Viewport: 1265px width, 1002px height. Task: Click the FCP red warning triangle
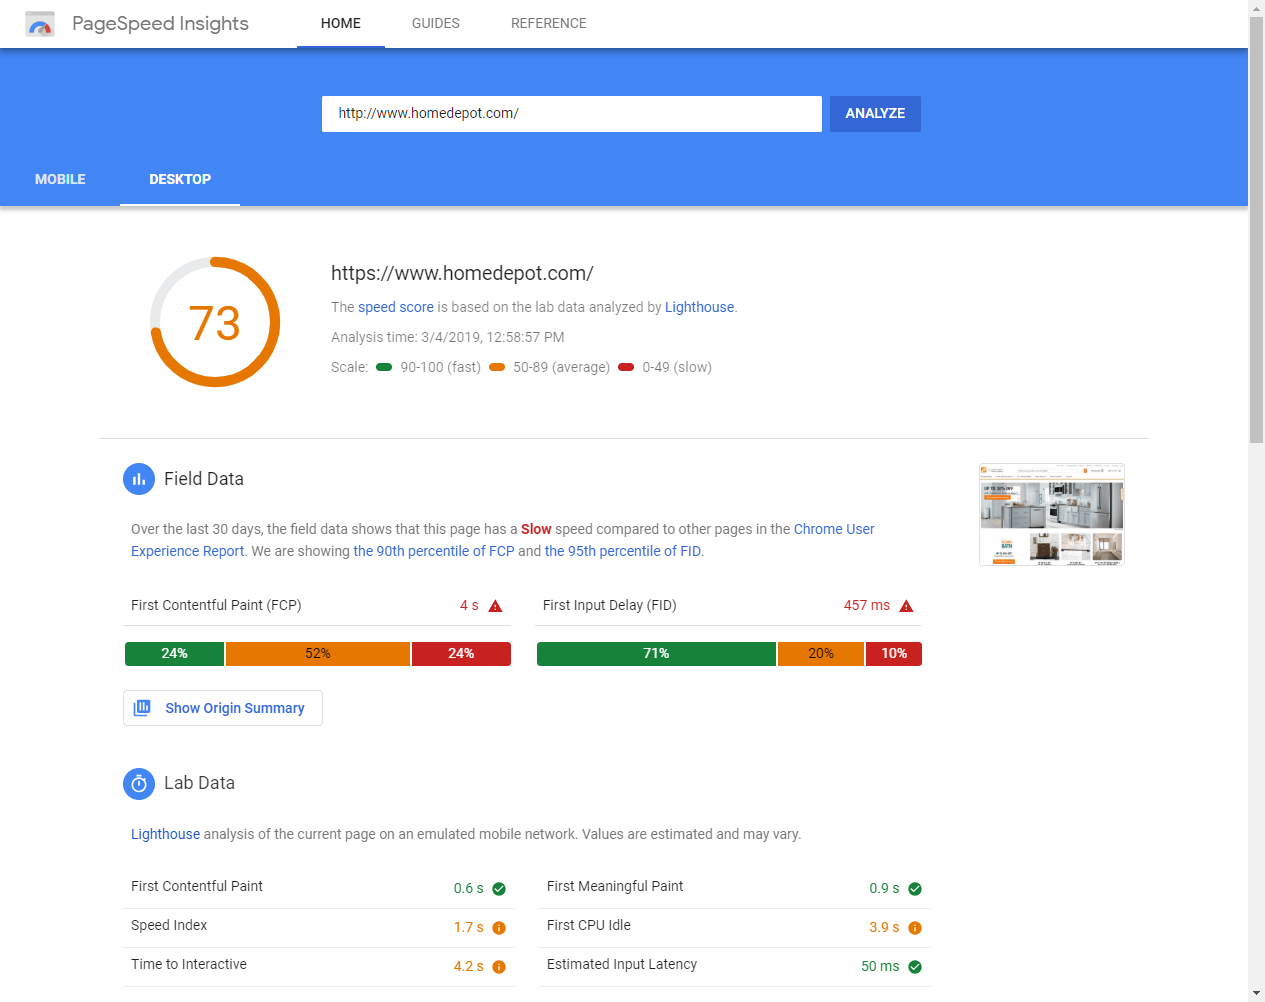pos(495,606)
